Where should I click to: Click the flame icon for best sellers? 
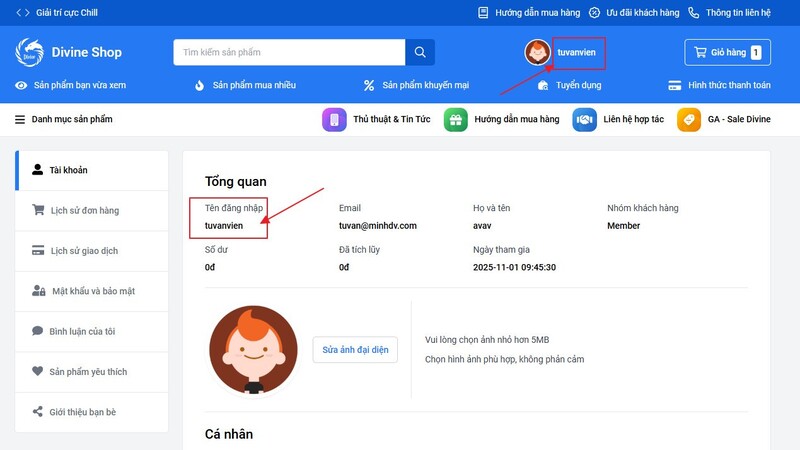pos(199,85)
